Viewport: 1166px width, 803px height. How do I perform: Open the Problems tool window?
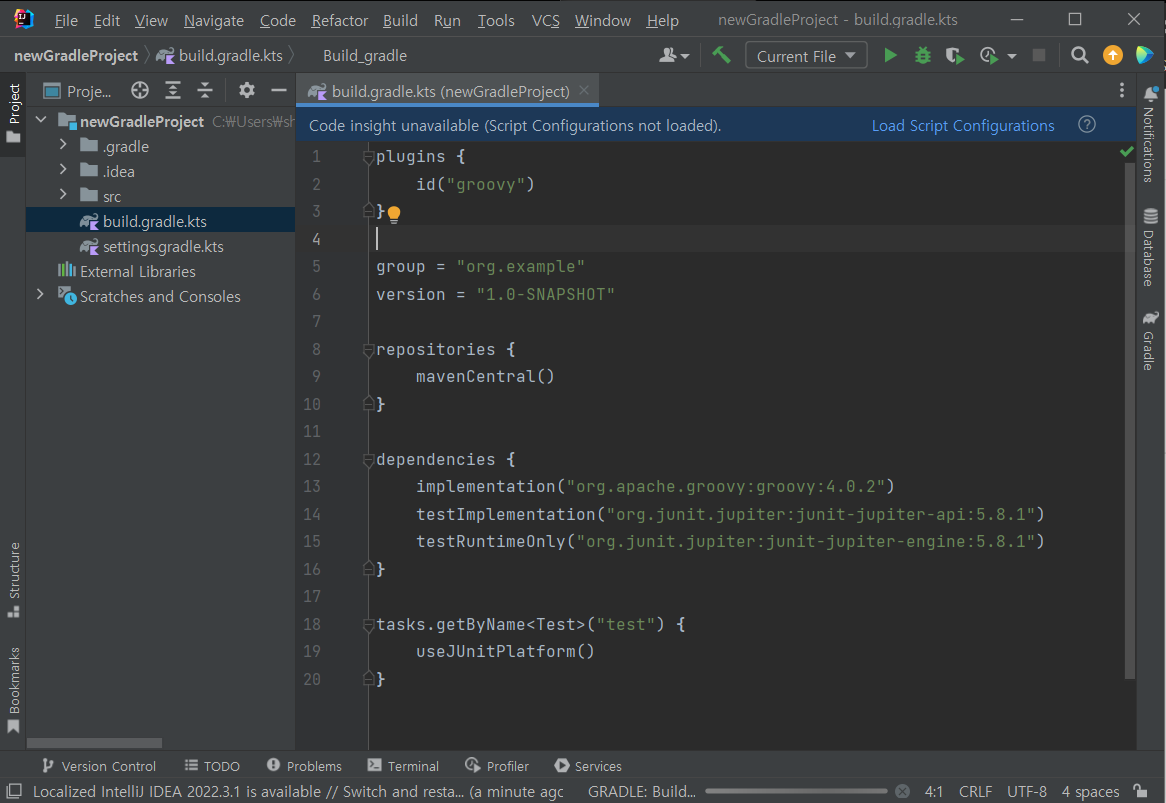point(304,766)
